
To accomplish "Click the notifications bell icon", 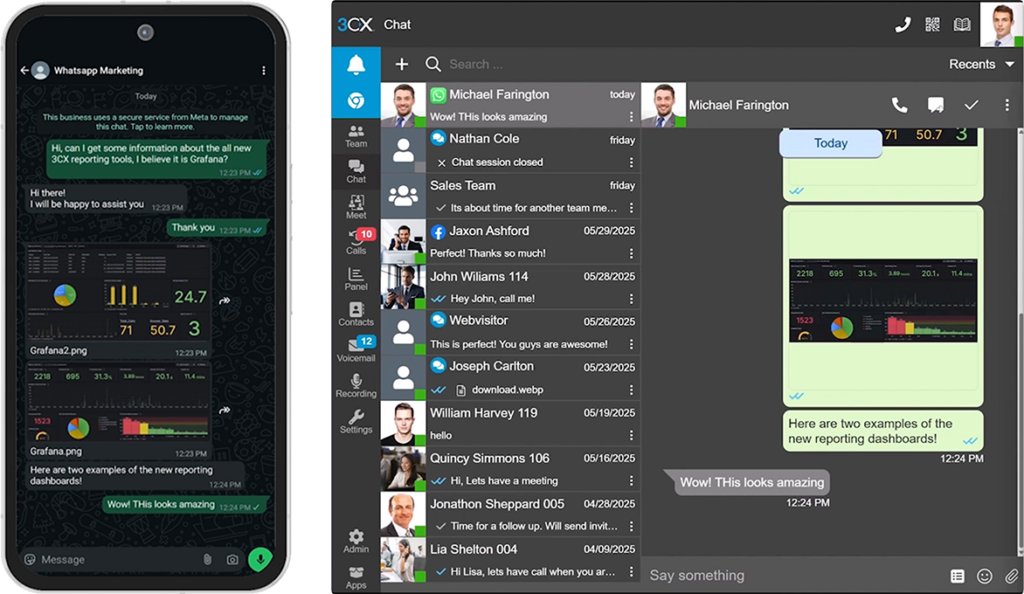I will pos(355,65).
